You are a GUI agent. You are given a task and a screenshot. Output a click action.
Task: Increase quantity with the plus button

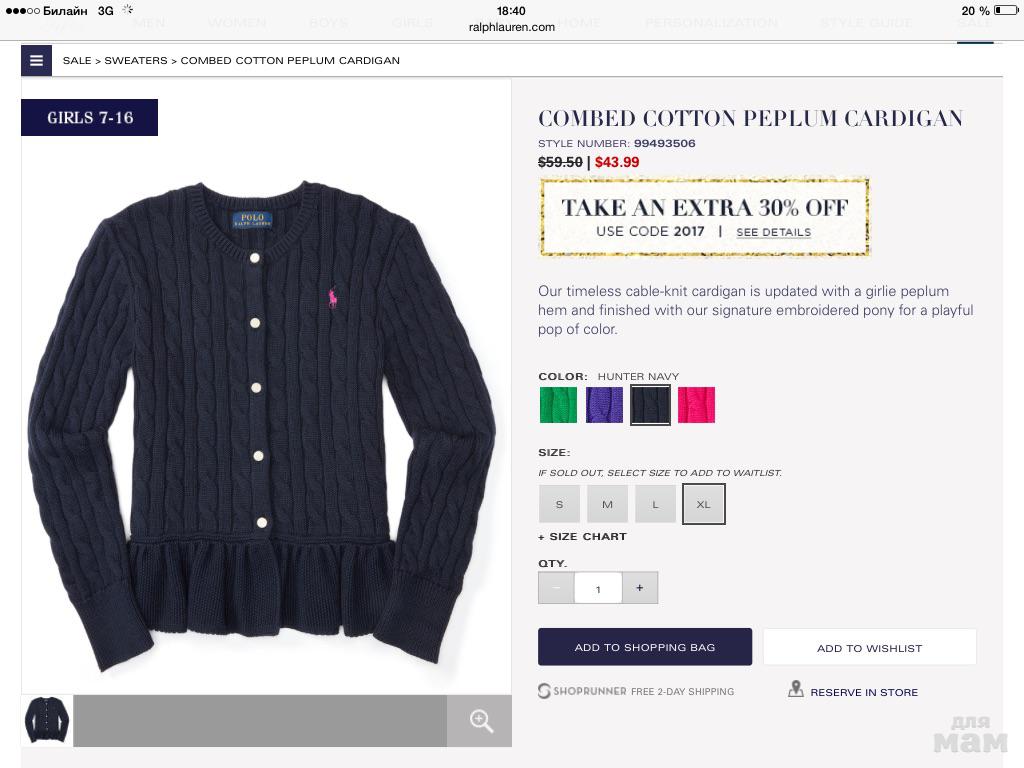click(x=639, y=588)
